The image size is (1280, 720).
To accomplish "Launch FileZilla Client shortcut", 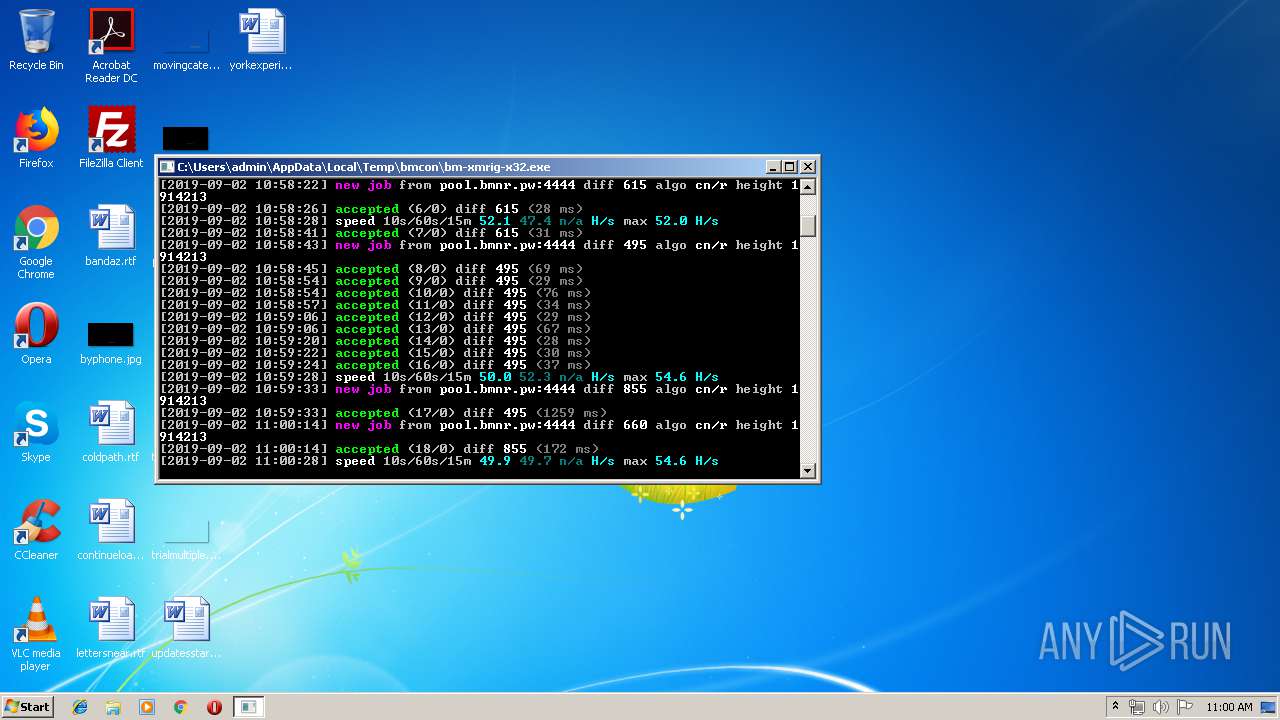I will pyautogui.click(x=111, y=139).
